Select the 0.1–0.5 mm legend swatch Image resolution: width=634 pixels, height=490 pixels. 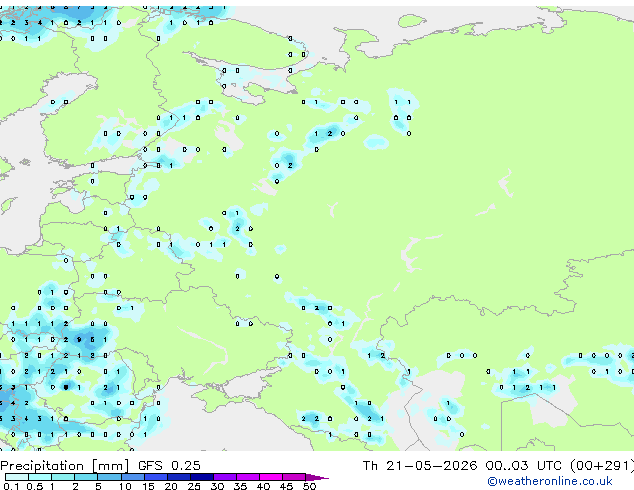(x=17, y=477)
